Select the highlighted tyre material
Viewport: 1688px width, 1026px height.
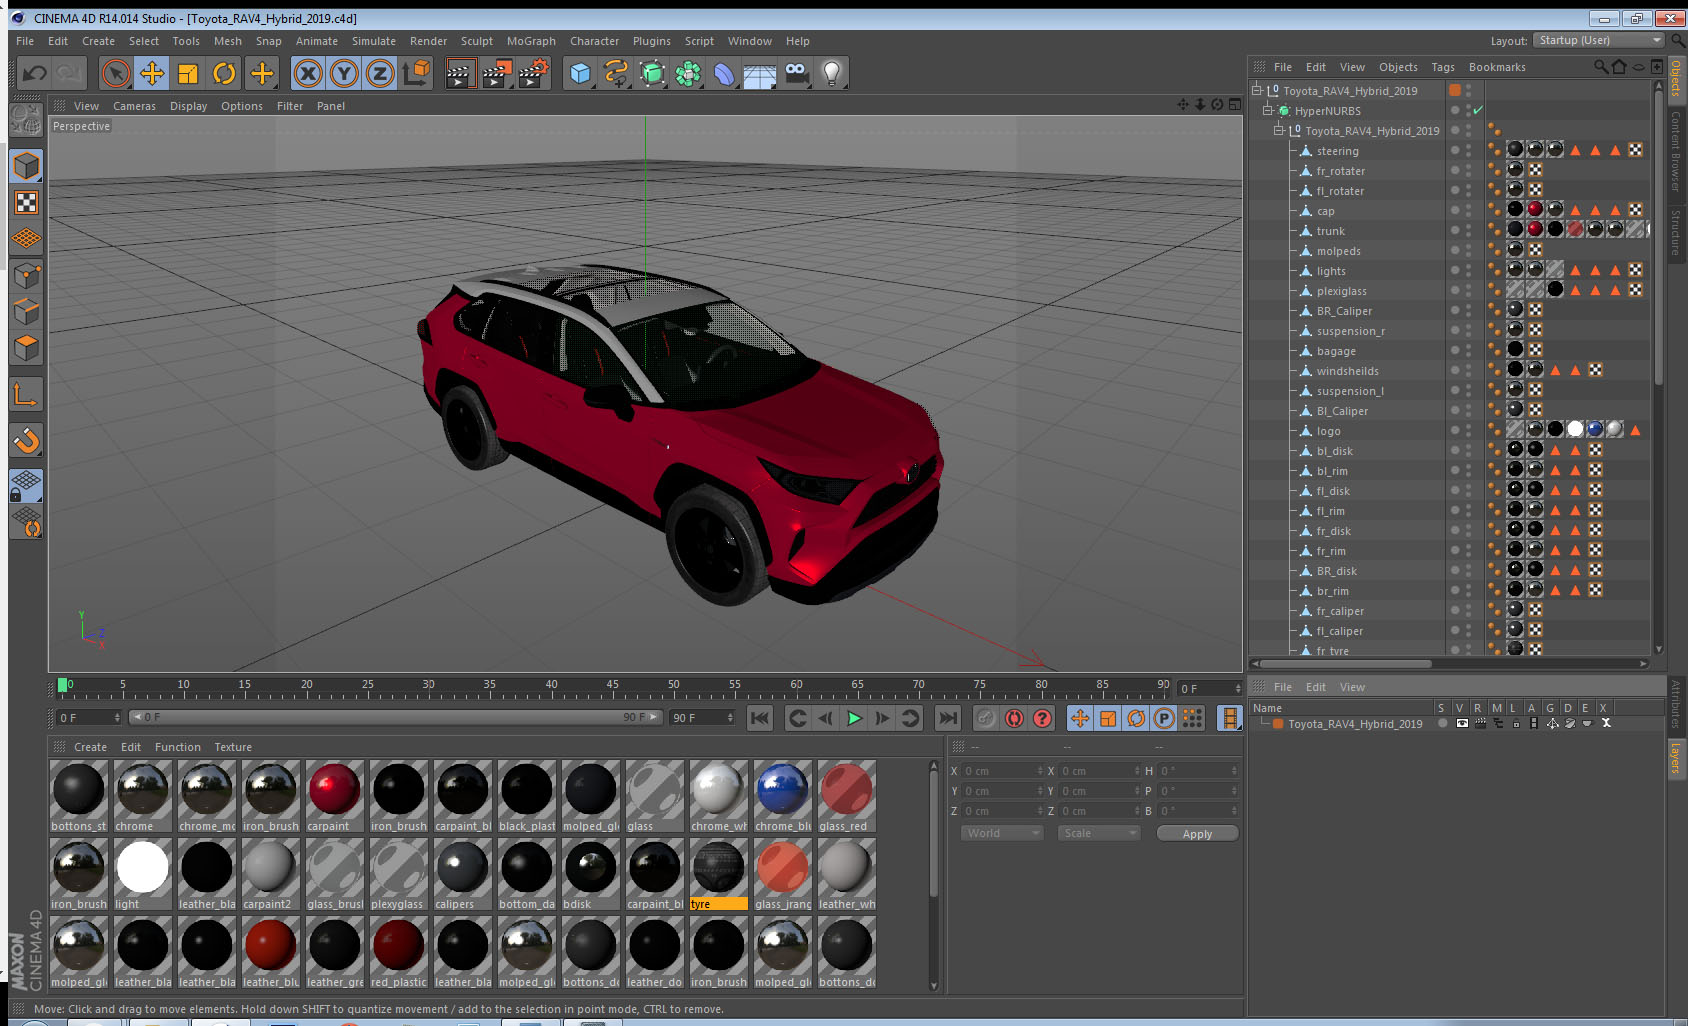[718, 874]
